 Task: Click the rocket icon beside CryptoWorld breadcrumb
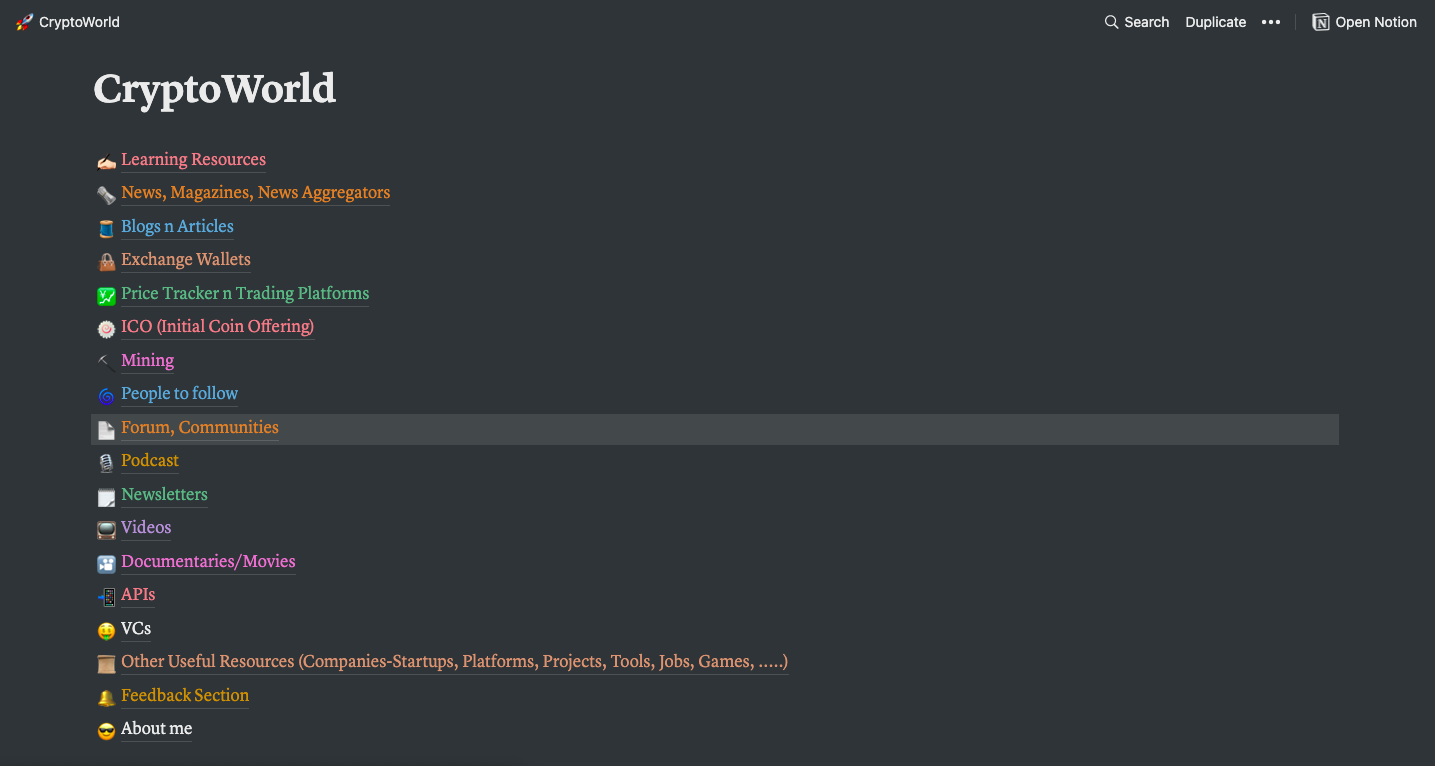25,22
